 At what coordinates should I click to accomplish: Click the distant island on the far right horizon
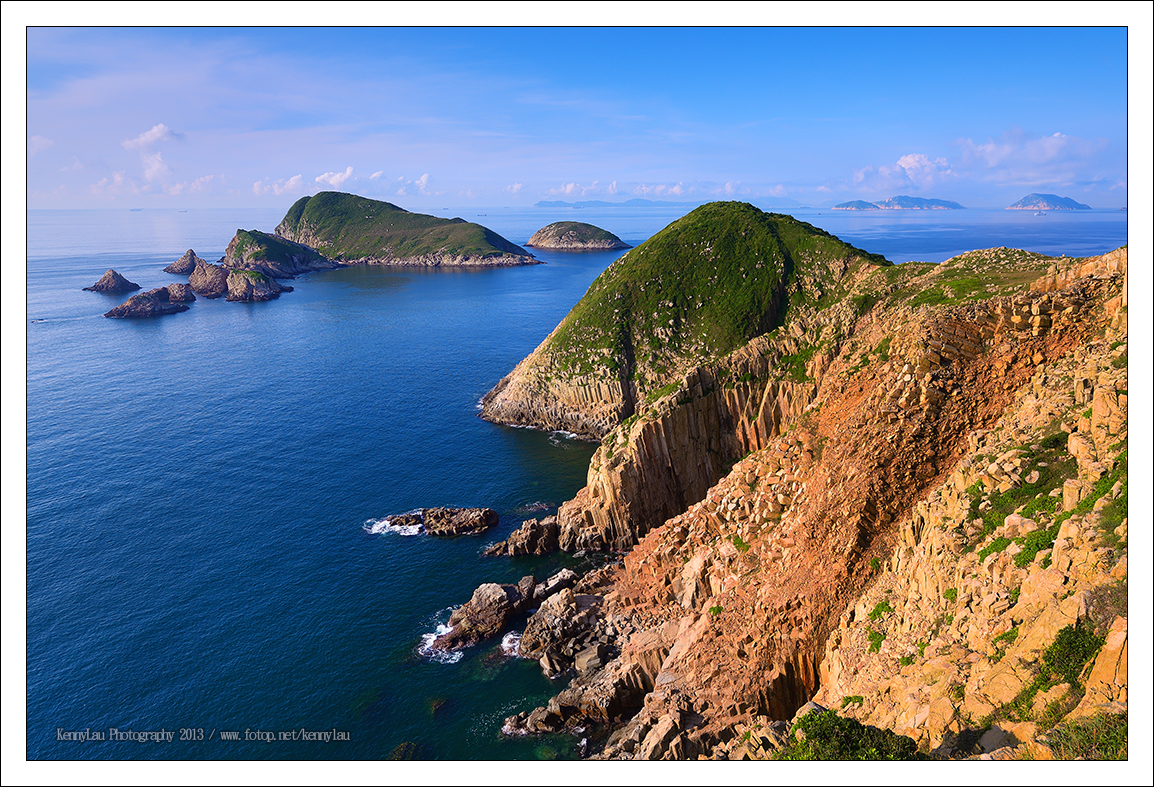coord(1038,201)
